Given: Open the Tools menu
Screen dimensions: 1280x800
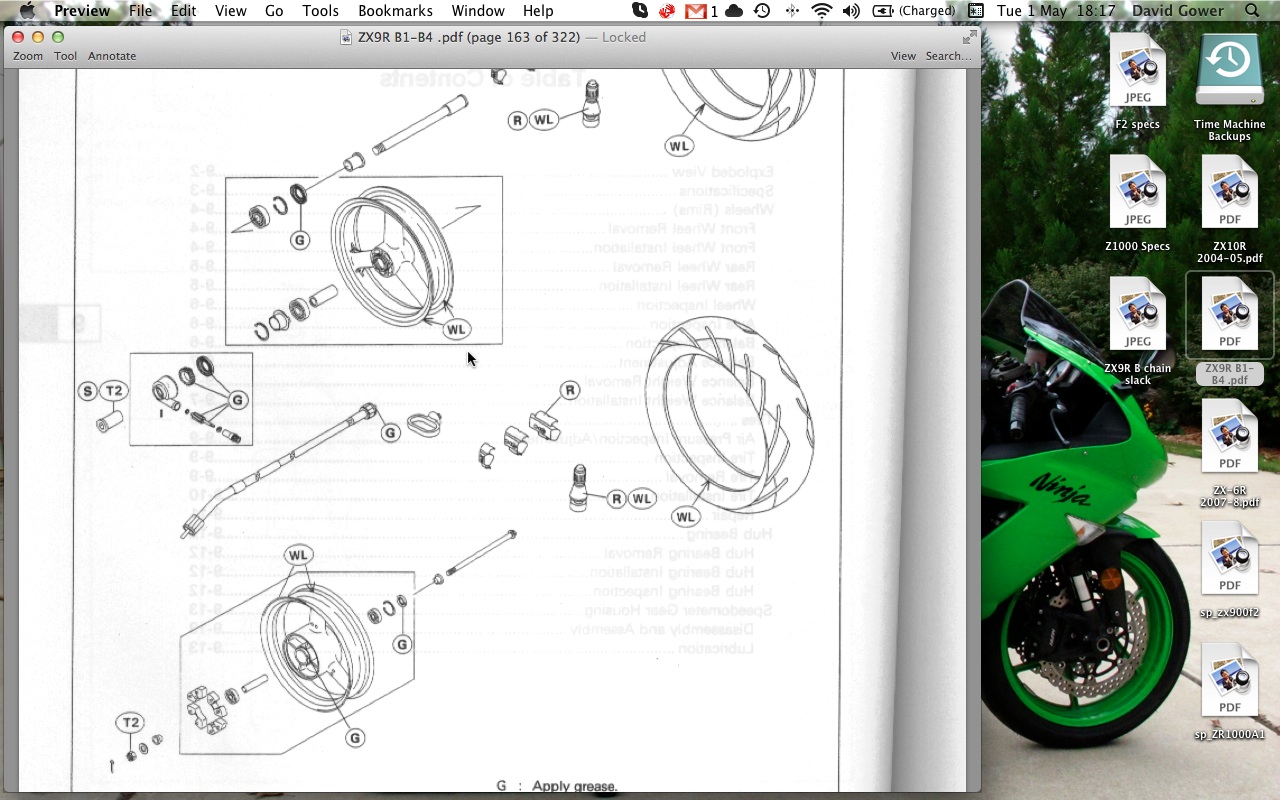Looking at the screenshot, I should (x=320, y=11).
